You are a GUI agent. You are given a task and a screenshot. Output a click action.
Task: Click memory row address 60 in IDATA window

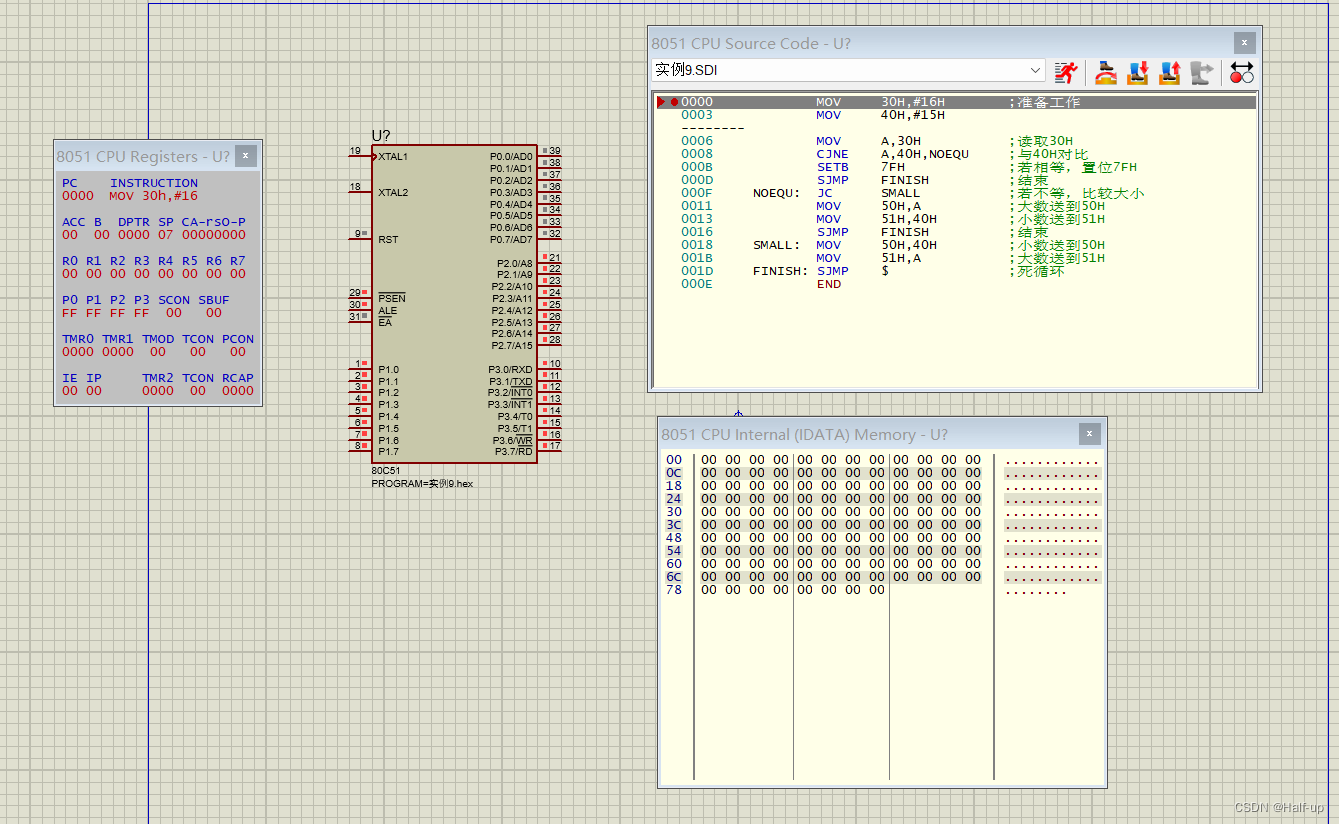tap(674, 564)
